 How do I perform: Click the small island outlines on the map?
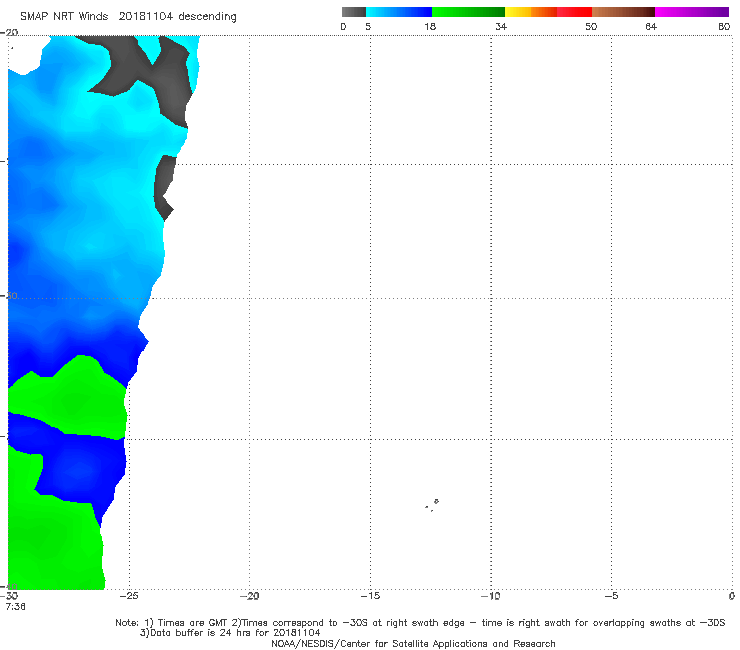pyautogui.click(x=432, y=505)
